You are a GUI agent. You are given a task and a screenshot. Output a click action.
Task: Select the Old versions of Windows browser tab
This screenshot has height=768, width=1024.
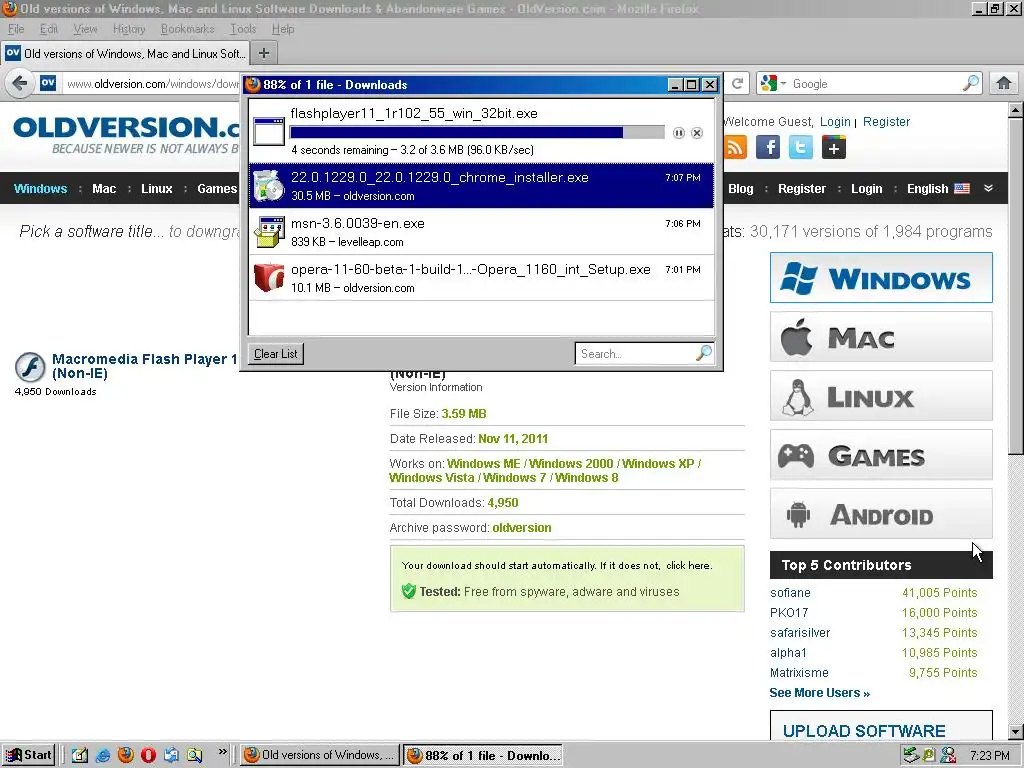(x=125, y=54)
